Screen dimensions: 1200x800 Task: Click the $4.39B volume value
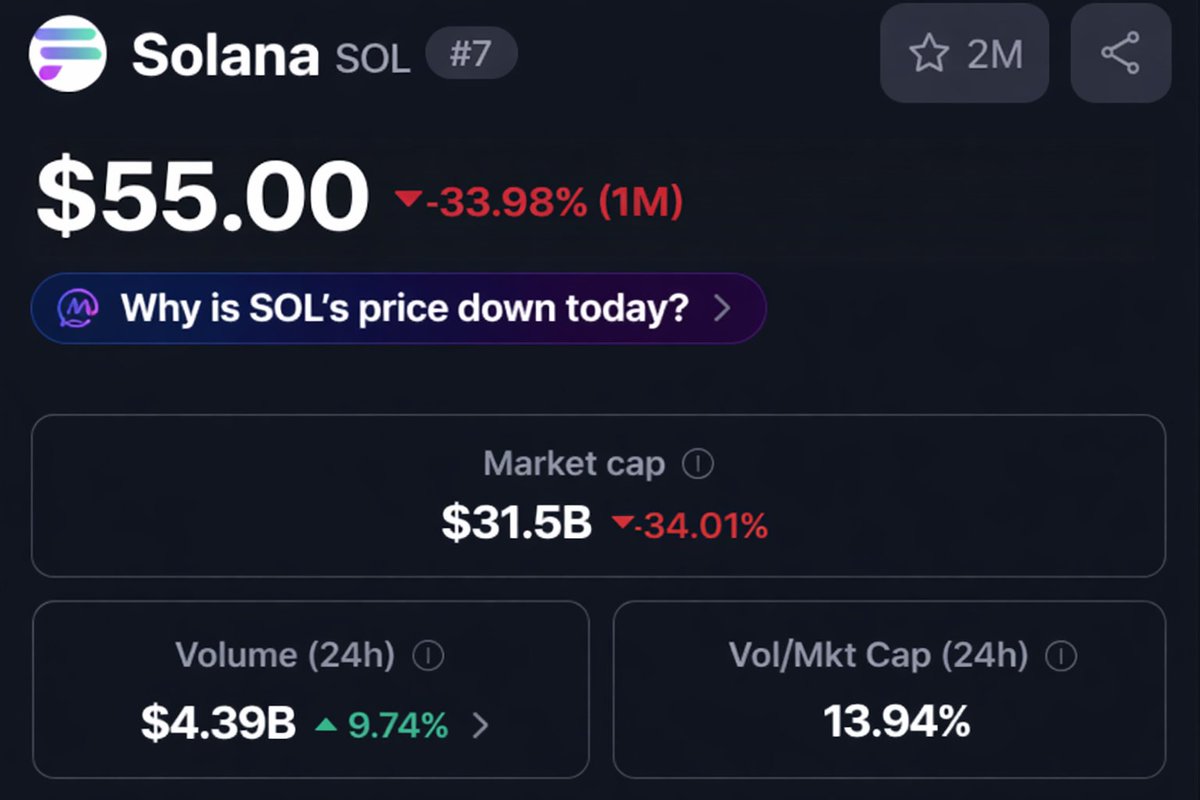click(218, 724)
